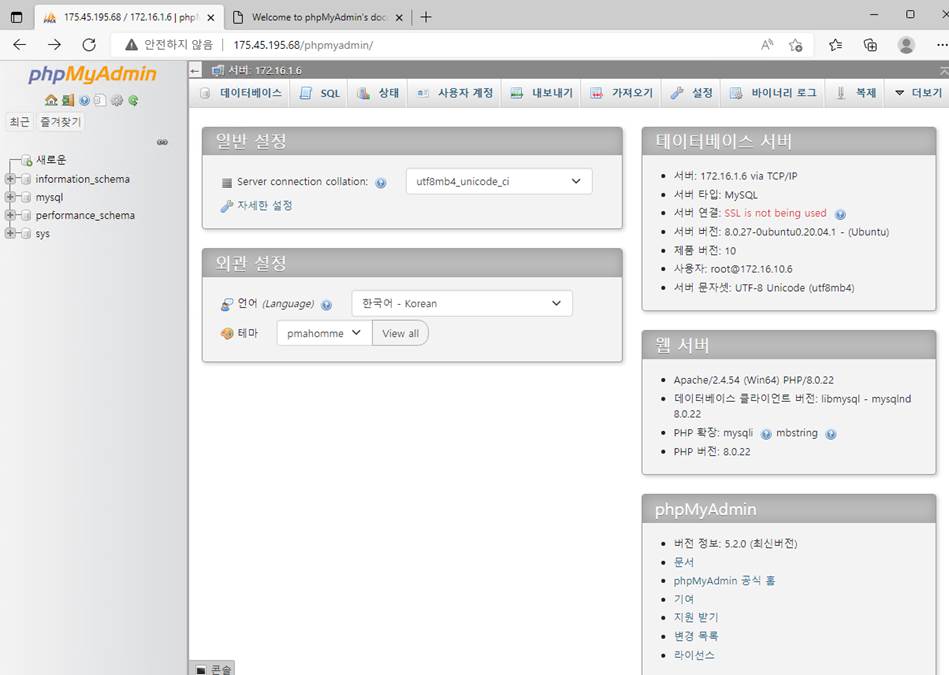
Task: Open the SQL tab
Action: tap(321, 93)
